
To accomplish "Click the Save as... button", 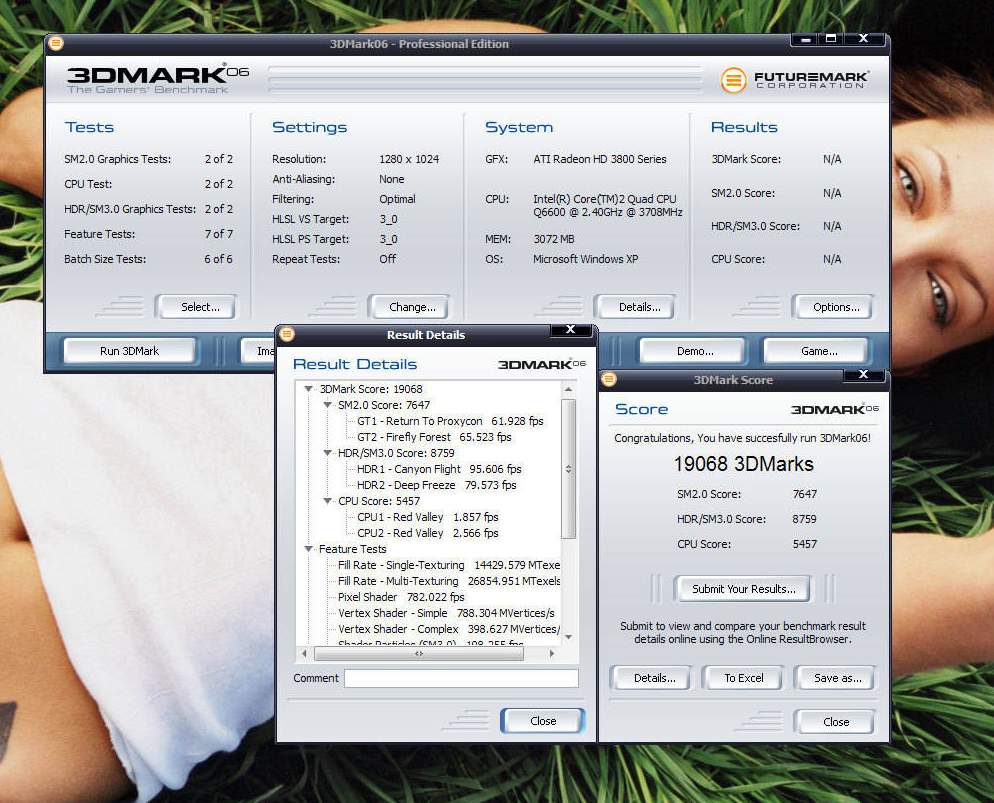I will (835, 678).
